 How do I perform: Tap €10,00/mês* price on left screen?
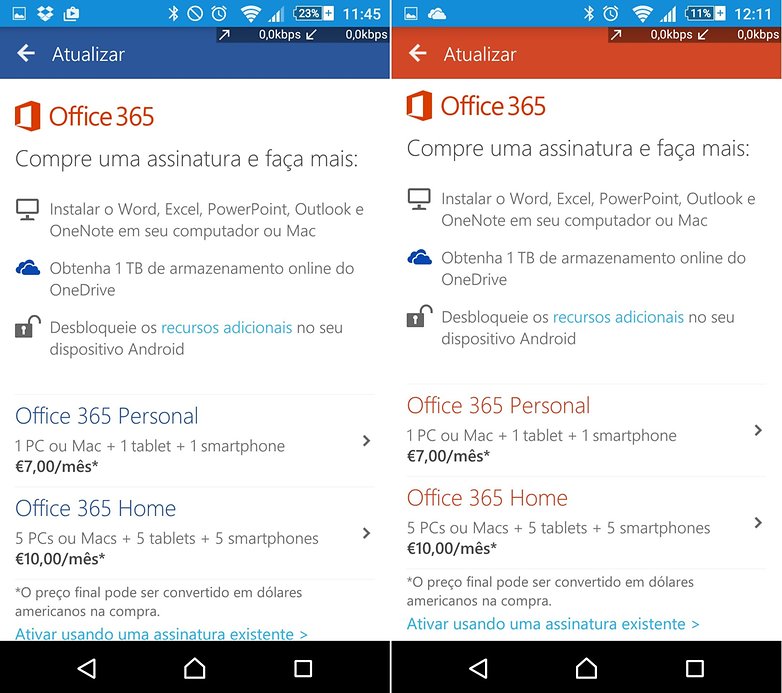click(x=60, y=559)
